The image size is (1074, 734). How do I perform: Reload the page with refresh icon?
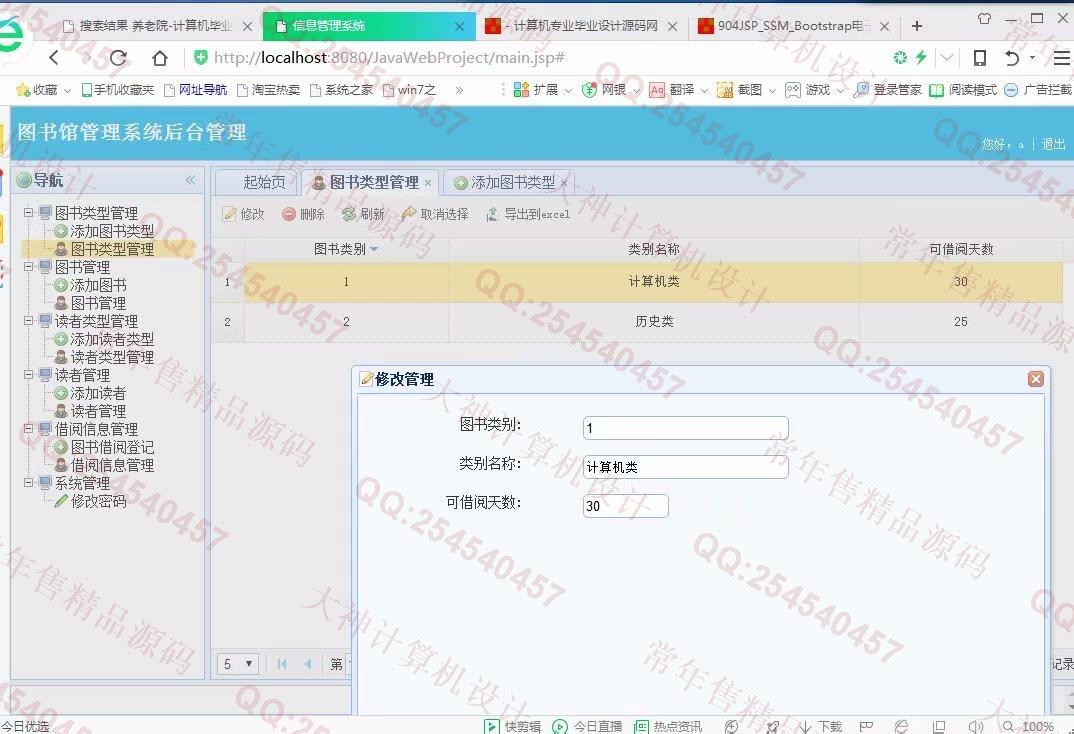(118, 58)
